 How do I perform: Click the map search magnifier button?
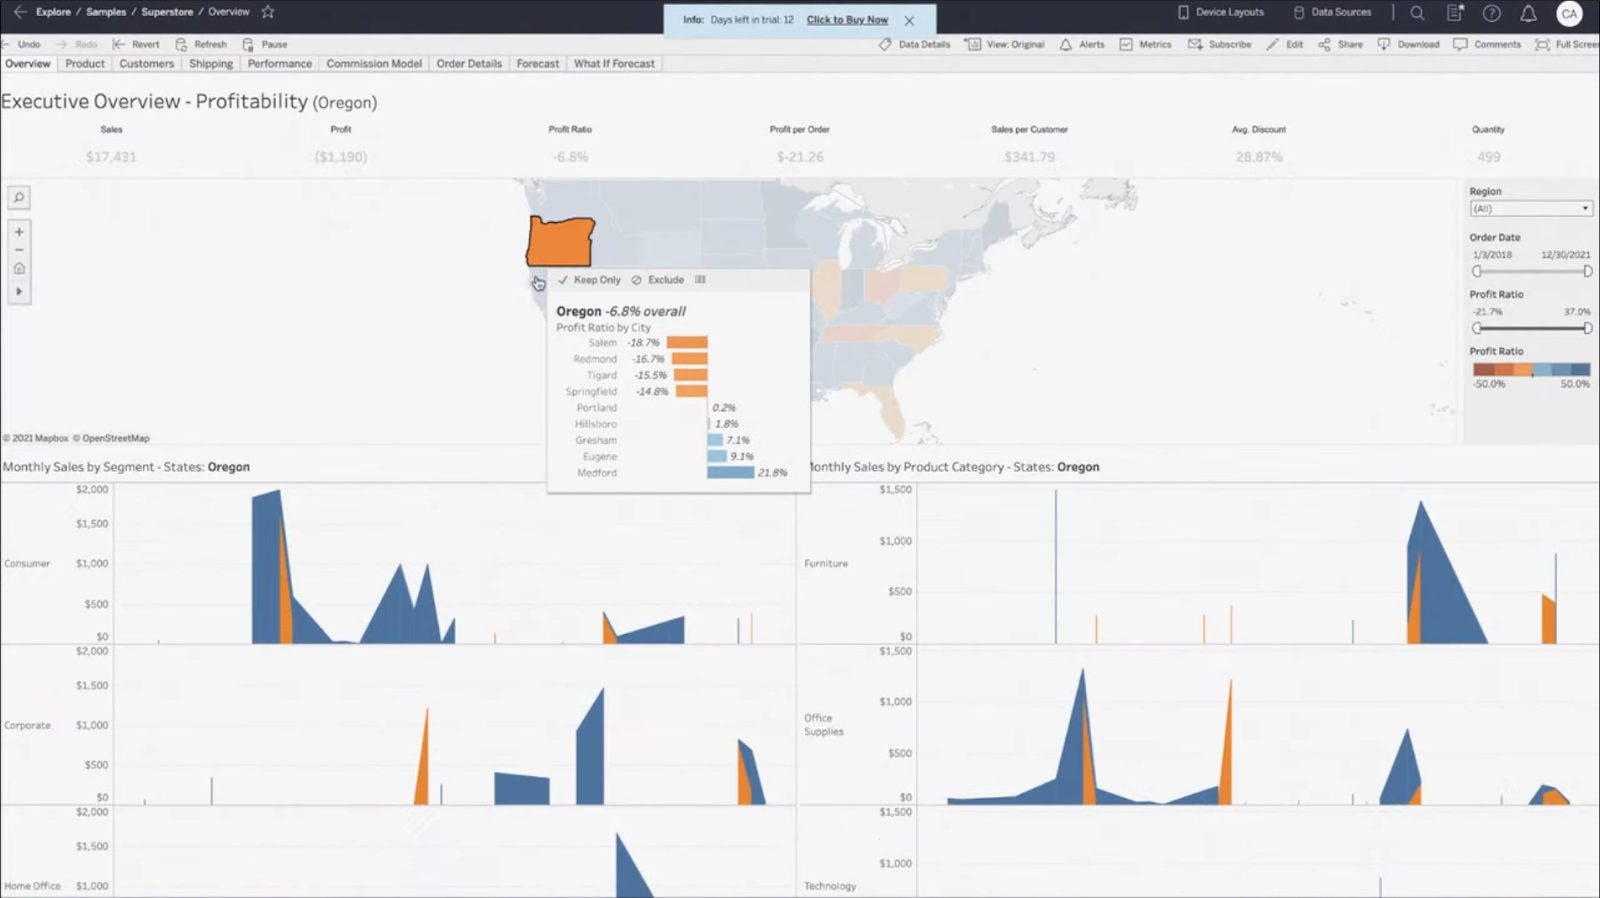19,198
